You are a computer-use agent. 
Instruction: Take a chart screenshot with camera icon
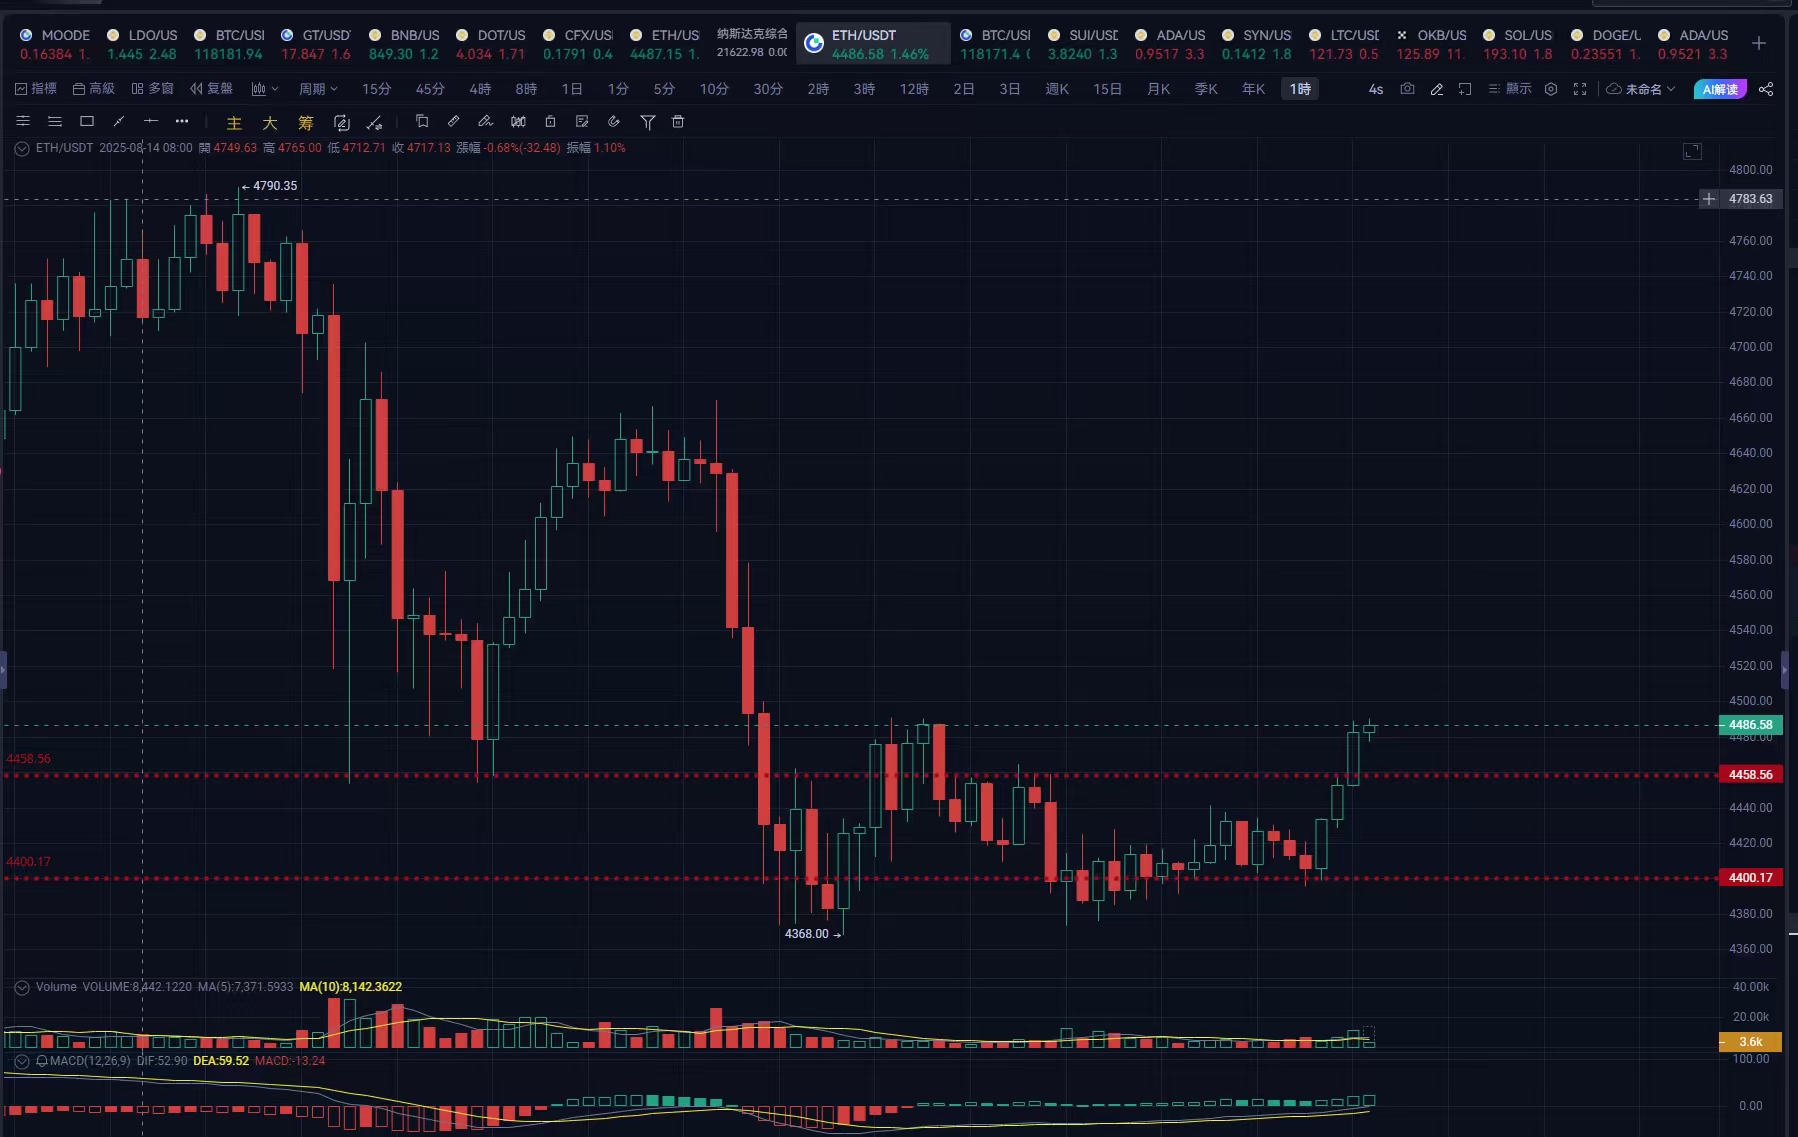tap(1407, 89)
